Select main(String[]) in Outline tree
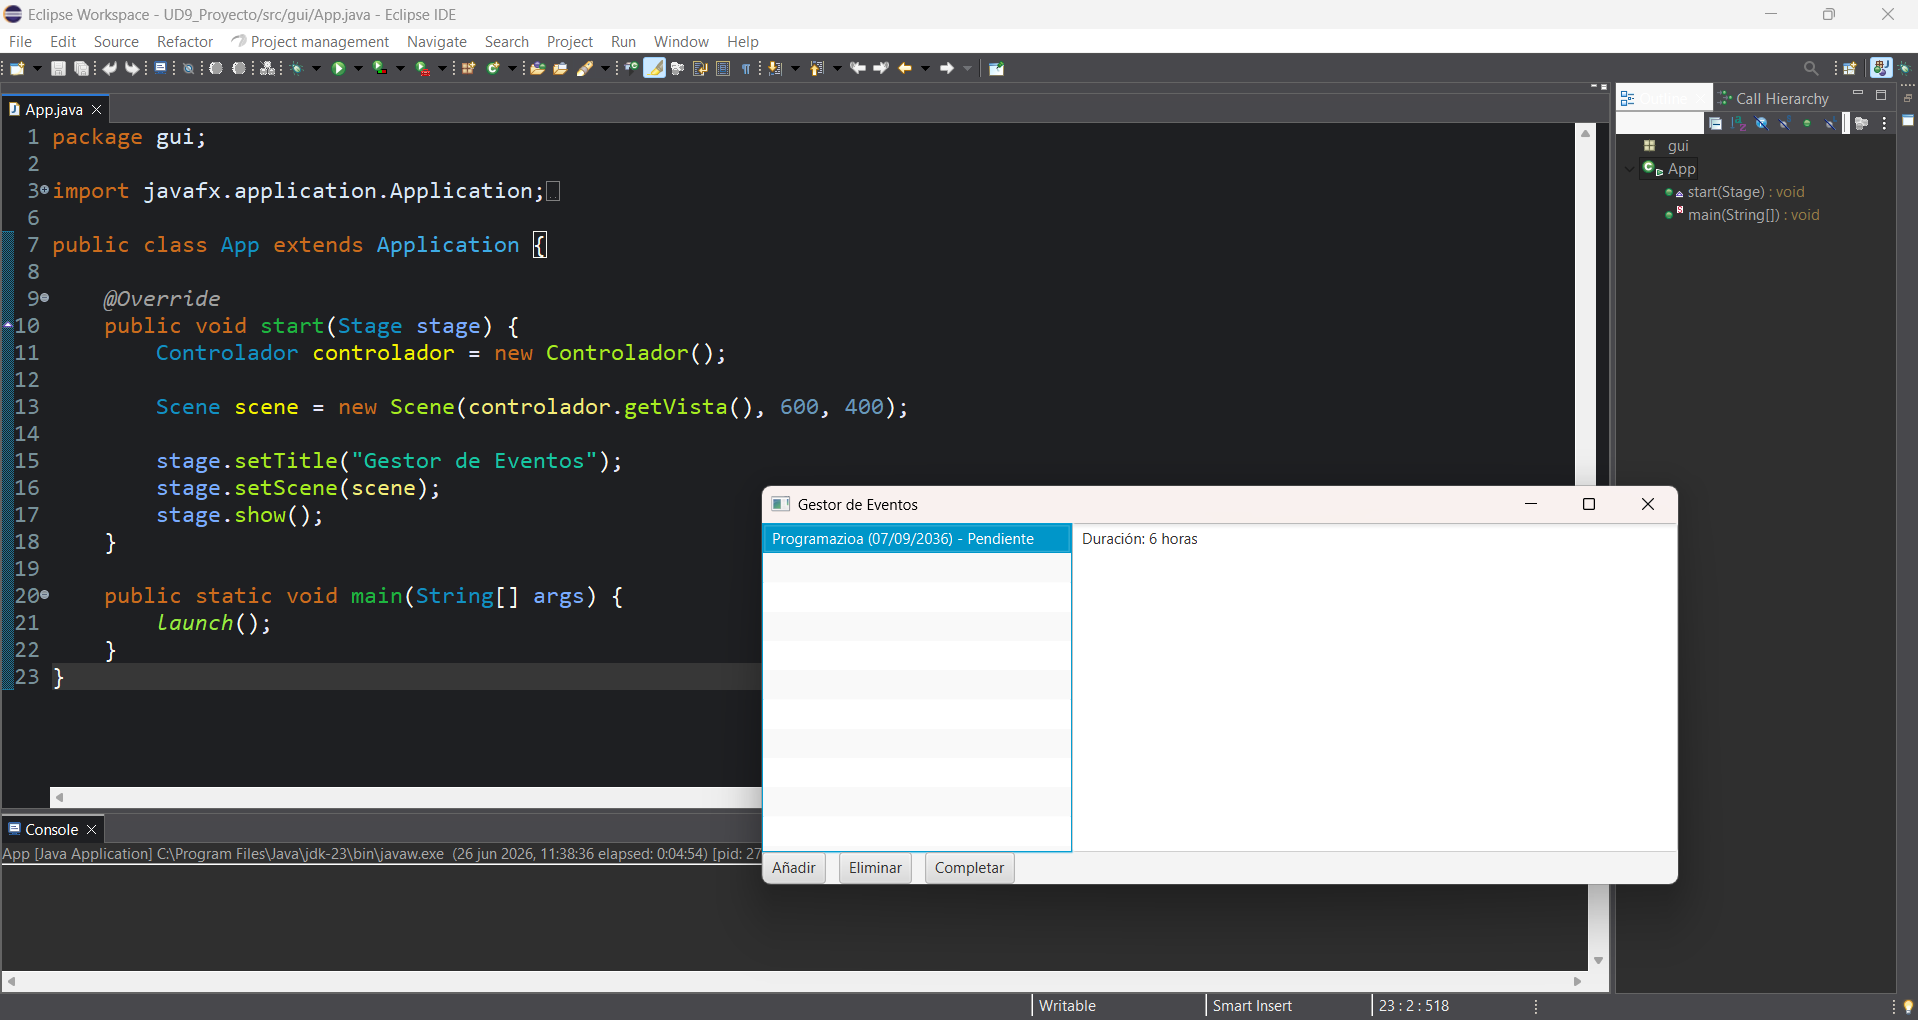Screen dimensions: 1918x1020 click(x=1743, y=215)
